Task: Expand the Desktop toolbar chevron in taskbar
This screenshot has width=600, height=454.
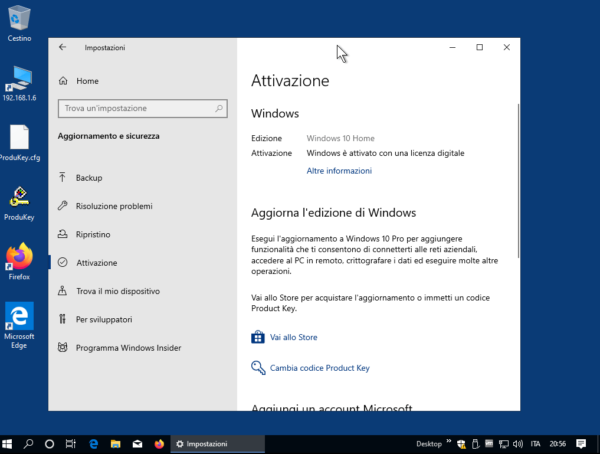Action: click(448, 441)
